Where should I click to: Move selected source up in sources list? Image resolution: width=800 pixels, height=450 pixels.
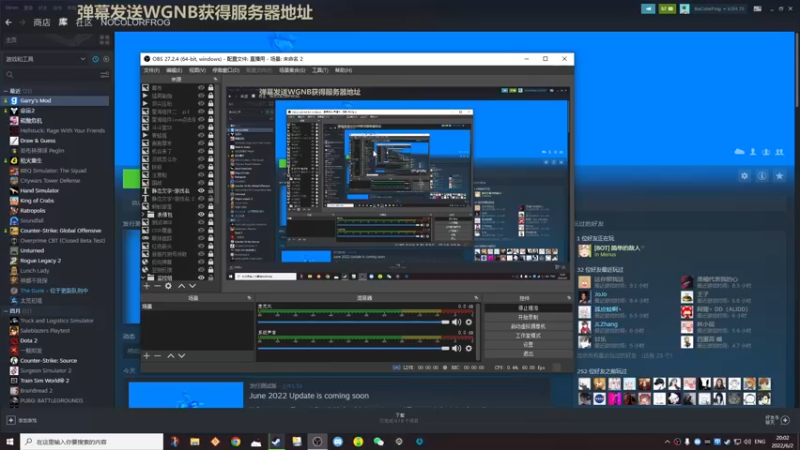[x=181, y=286]
